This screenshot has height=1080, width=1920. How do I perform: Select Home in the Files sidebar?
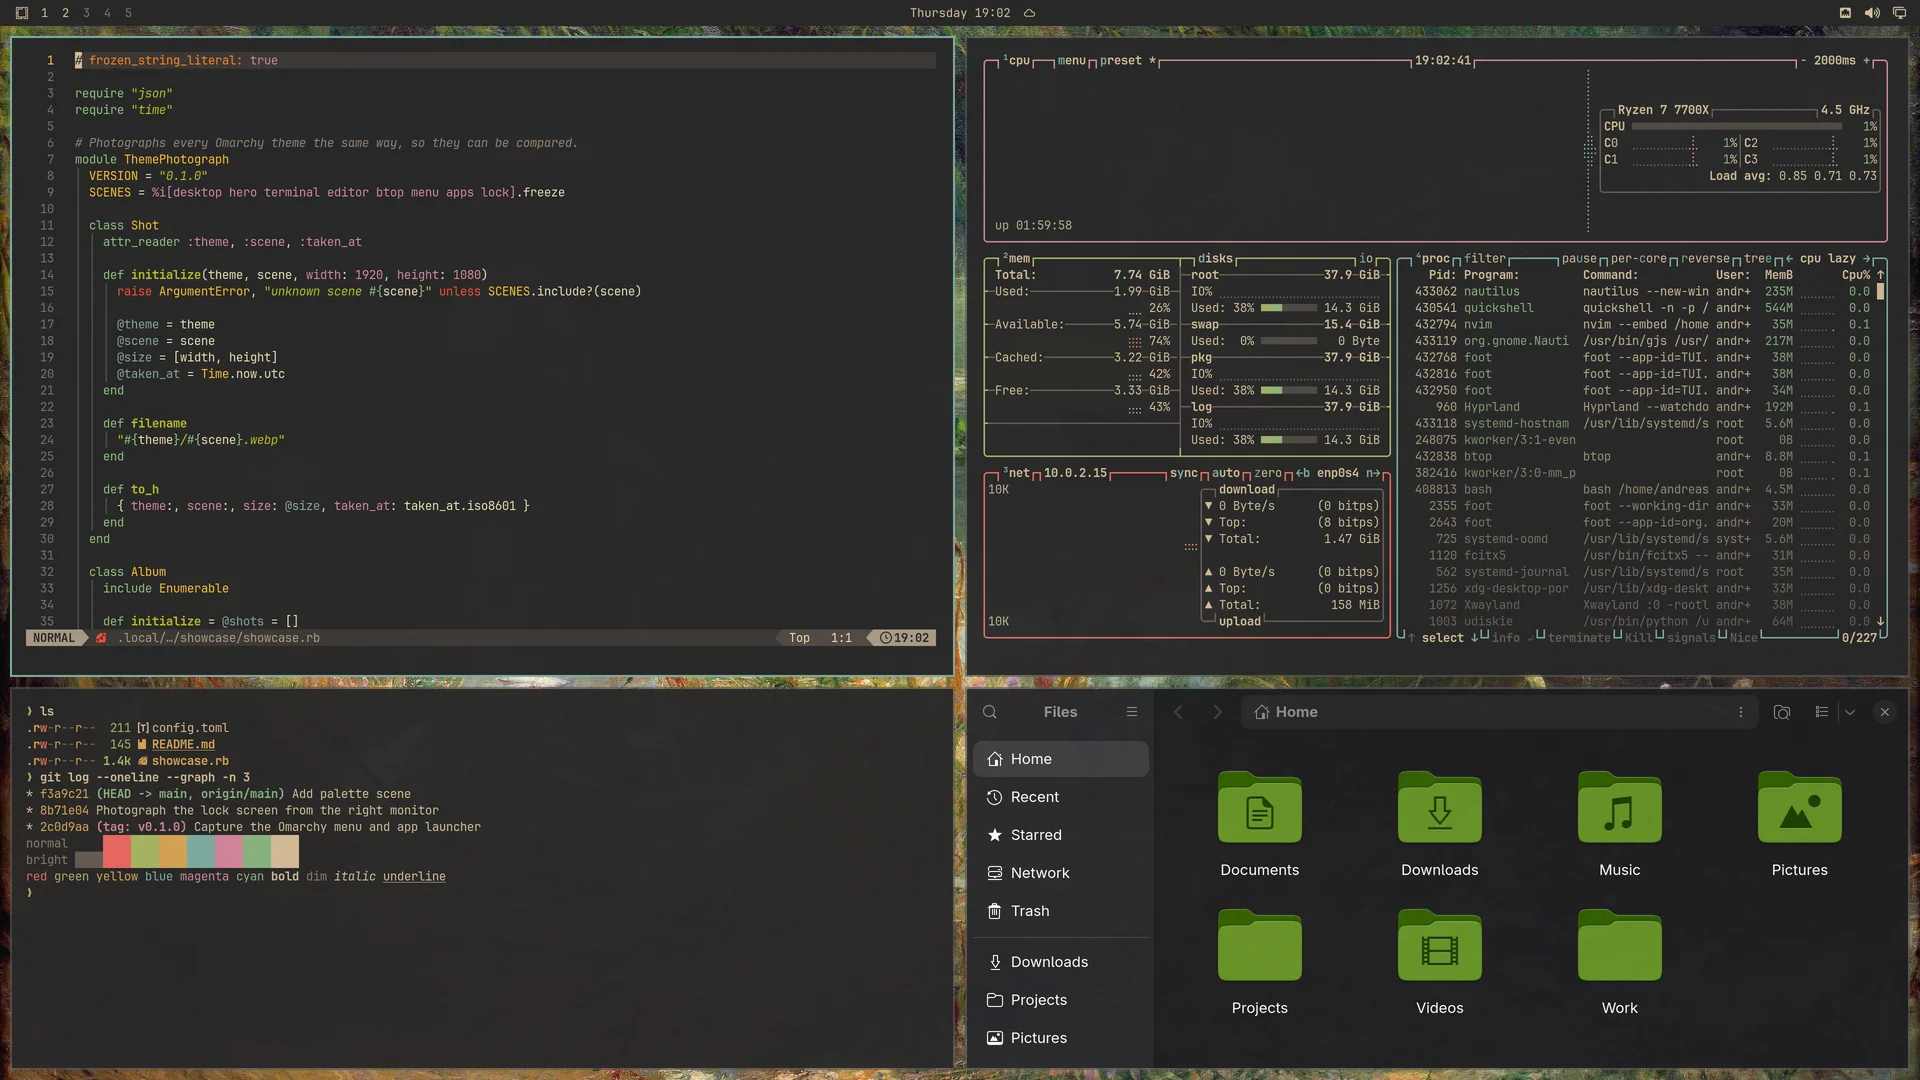[x=1061, y=759]
